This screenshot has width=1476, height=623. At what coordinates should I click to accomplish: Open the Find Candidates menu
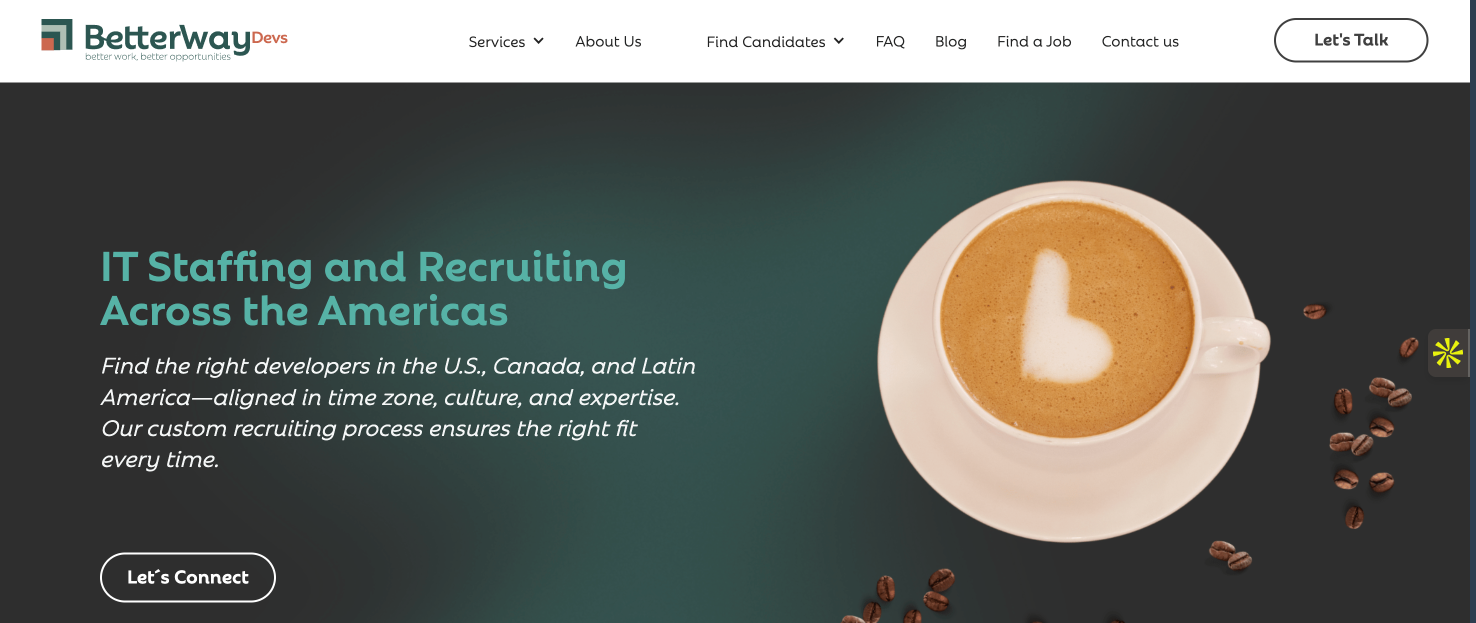coord(765,42)
